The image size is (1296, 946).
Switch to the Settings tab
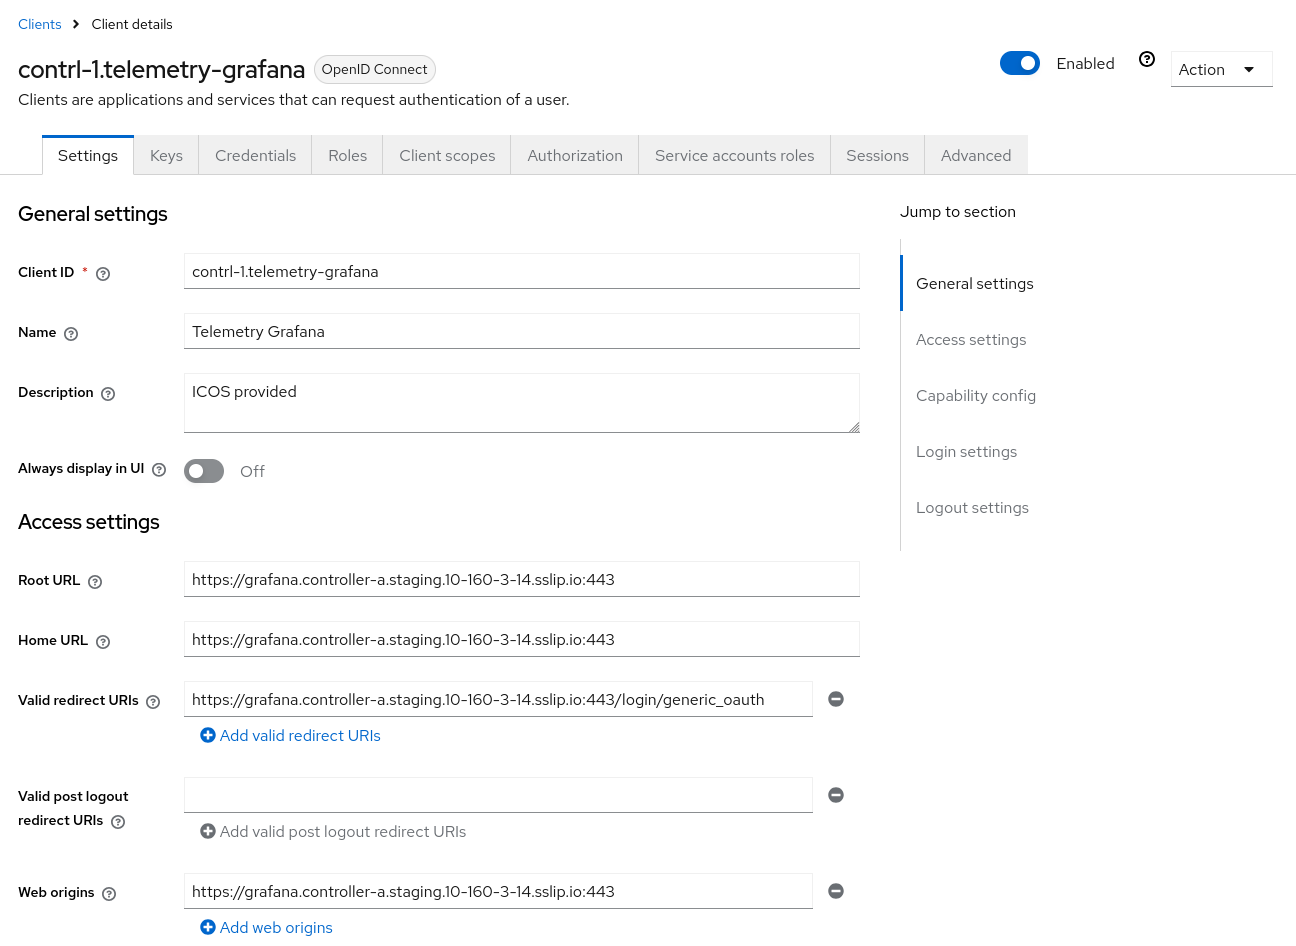(x=88, y=155)
